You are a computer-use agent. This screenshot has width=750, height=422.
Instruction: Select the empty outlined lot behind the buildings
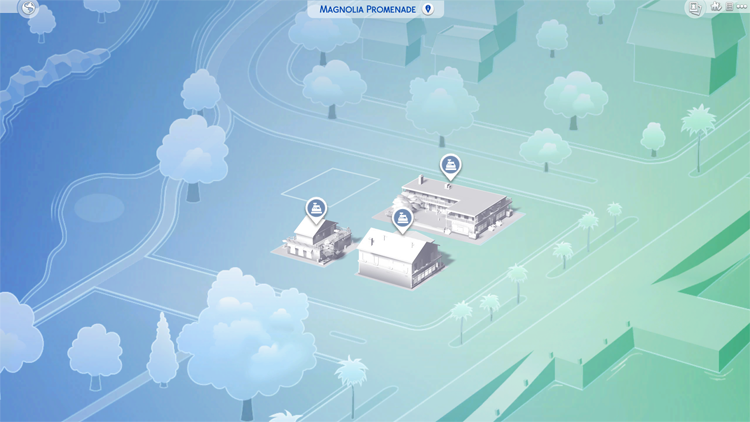[331, 187]
